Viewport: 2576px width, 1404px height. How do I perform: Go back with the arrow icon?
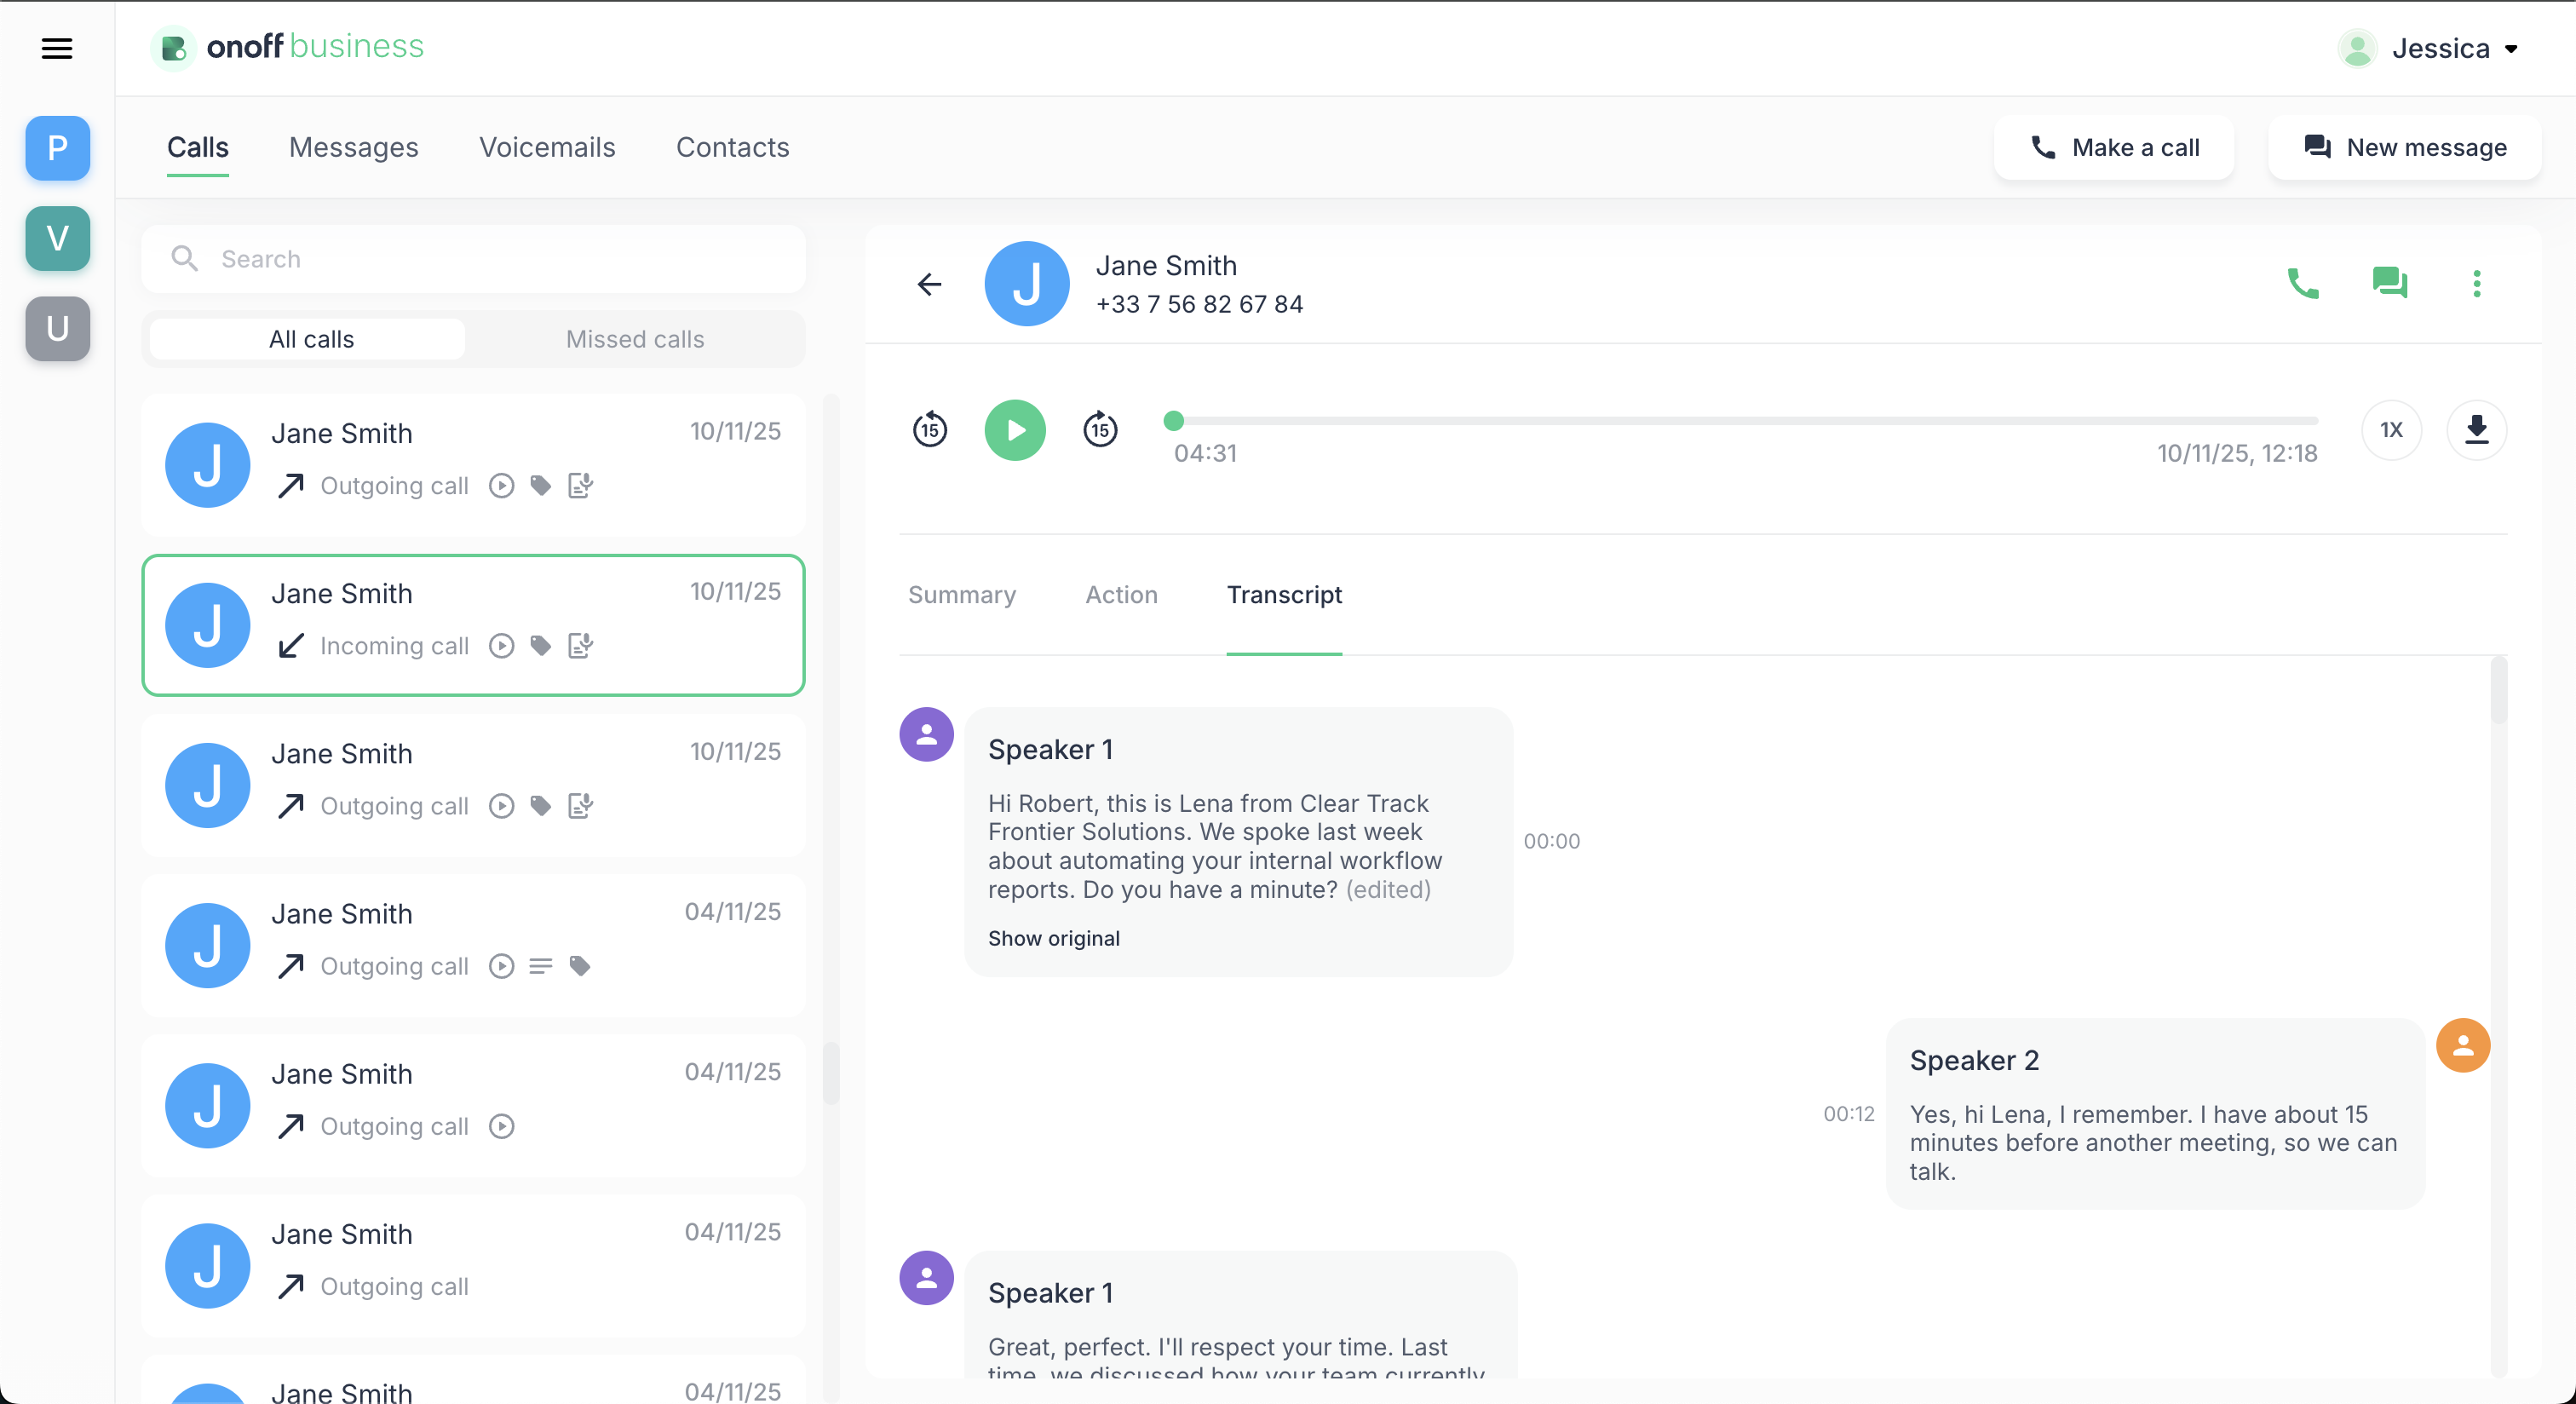[x=930, y=284]
